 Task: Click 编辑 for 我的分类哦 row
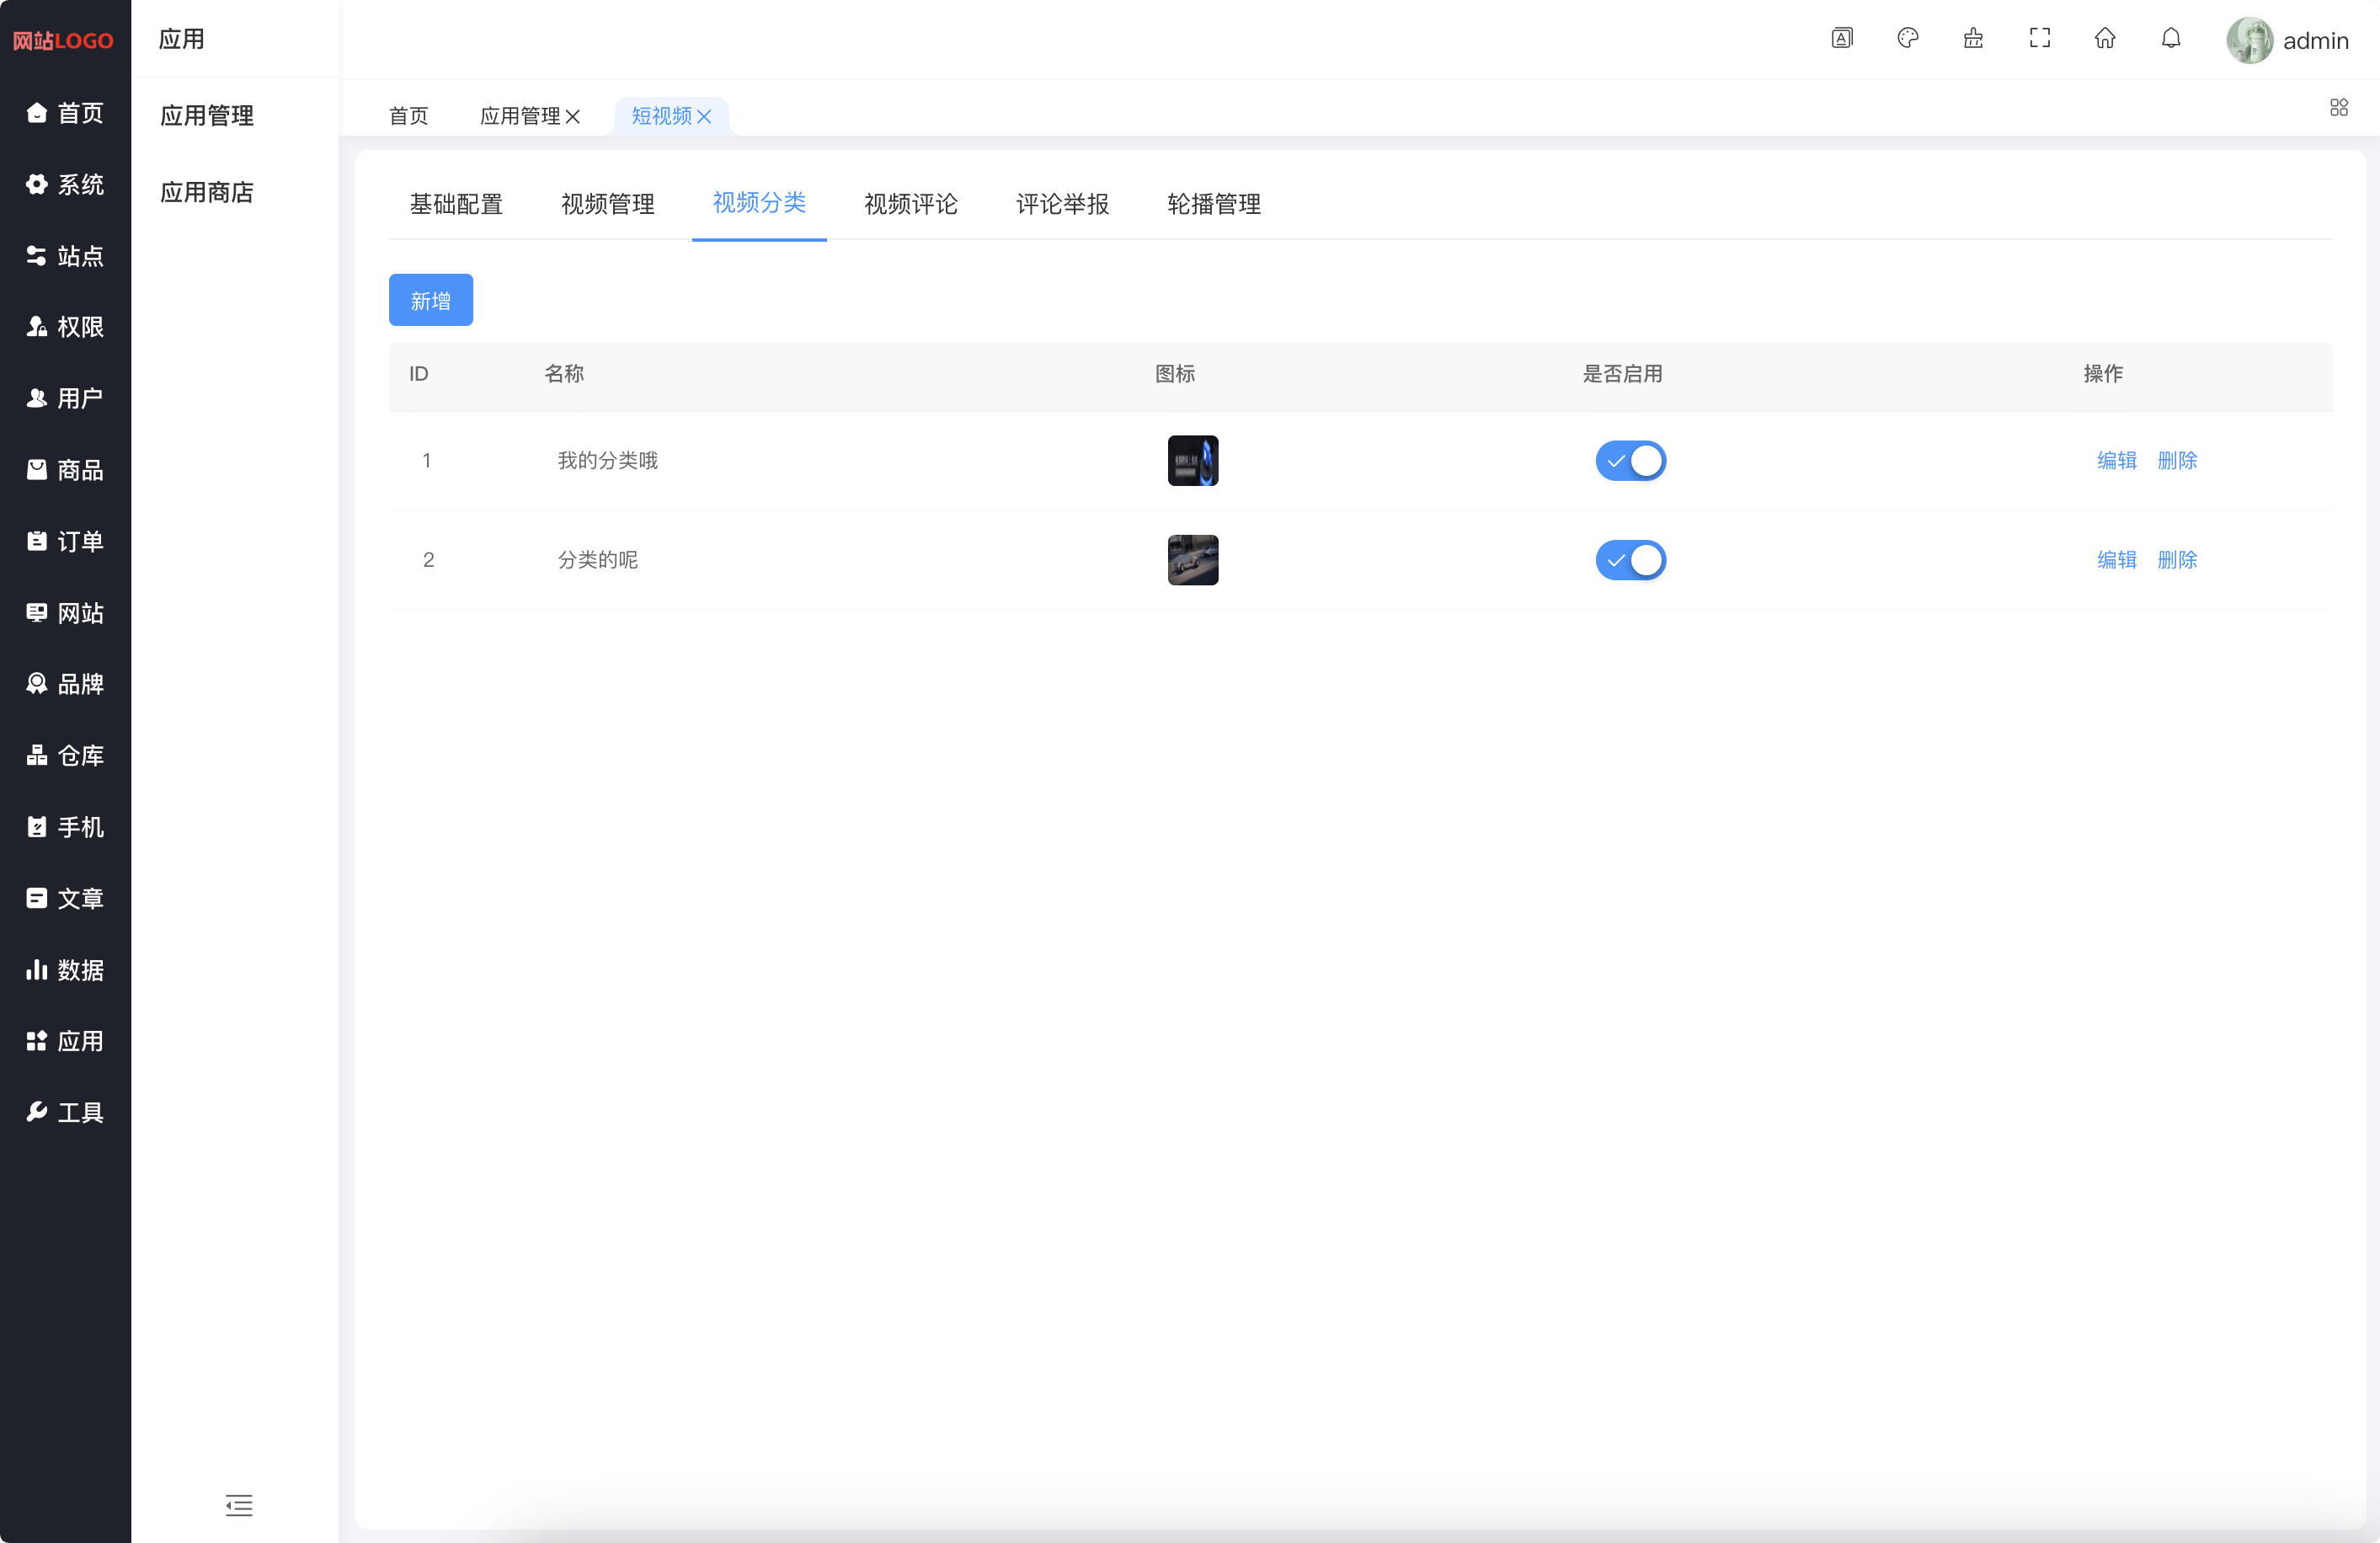coord(2116,461)
